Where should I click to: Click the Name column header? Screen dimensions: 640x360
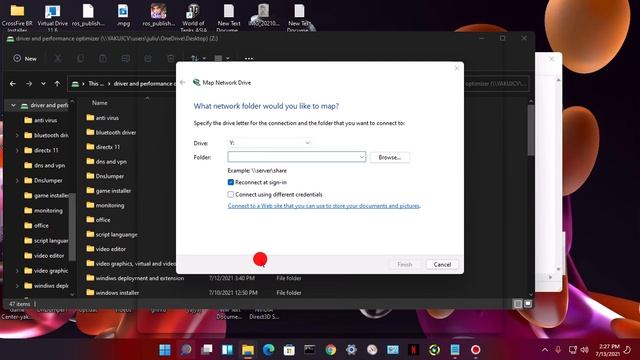(x=100, y=103)
